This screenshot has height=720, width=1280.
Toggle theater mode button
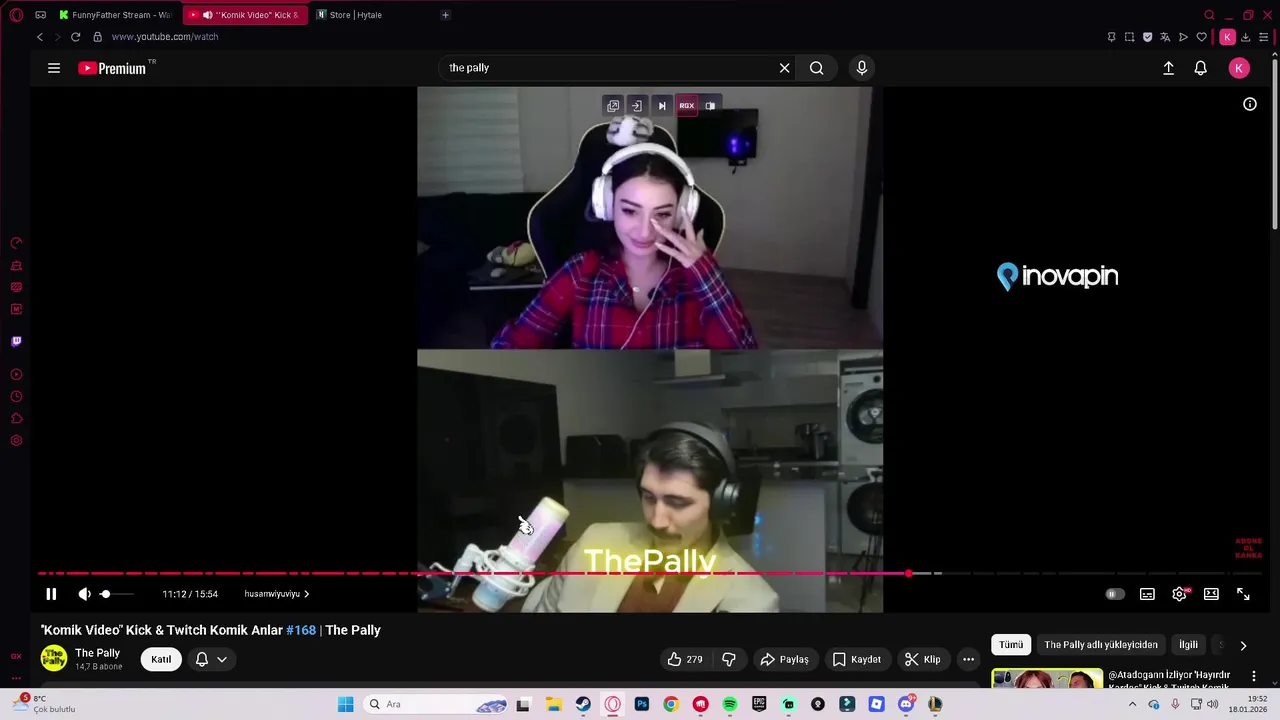[x=1211, y=594]
